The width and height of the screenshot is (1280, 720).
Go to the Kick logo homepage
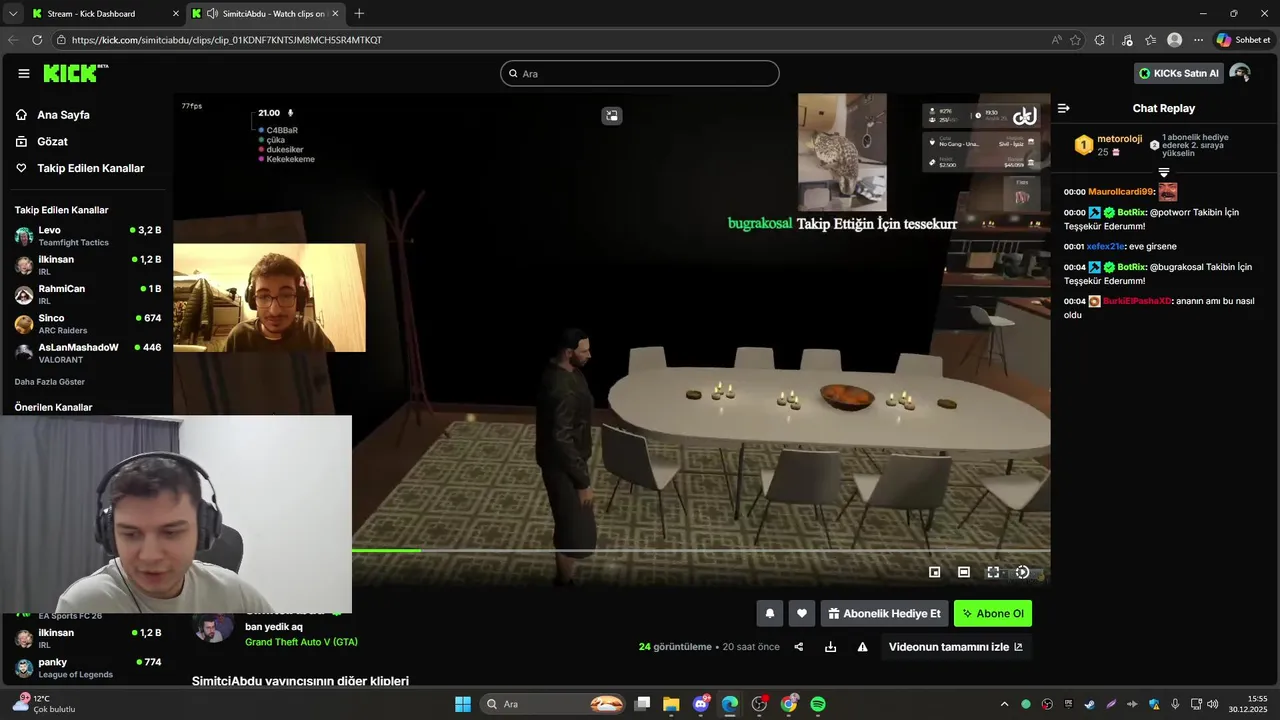[x=75, y=73]
